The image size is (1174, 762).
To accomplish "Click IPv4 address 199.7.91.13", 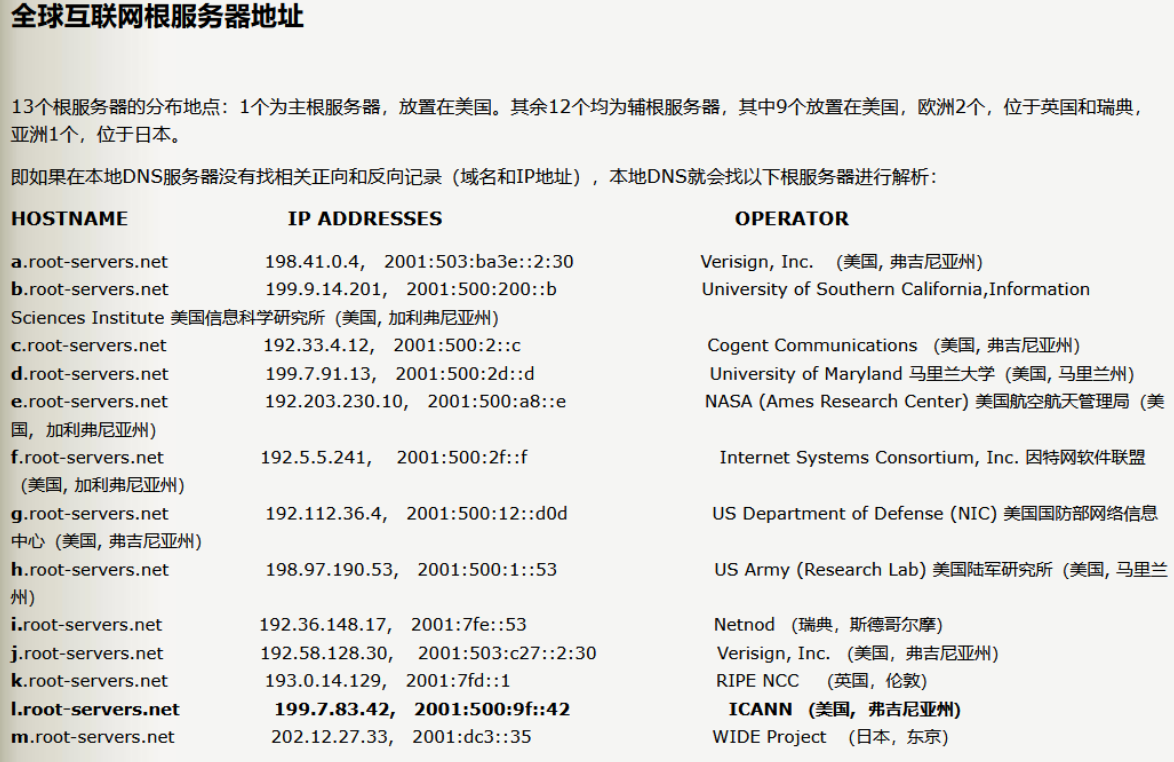I will click(321, 374).
